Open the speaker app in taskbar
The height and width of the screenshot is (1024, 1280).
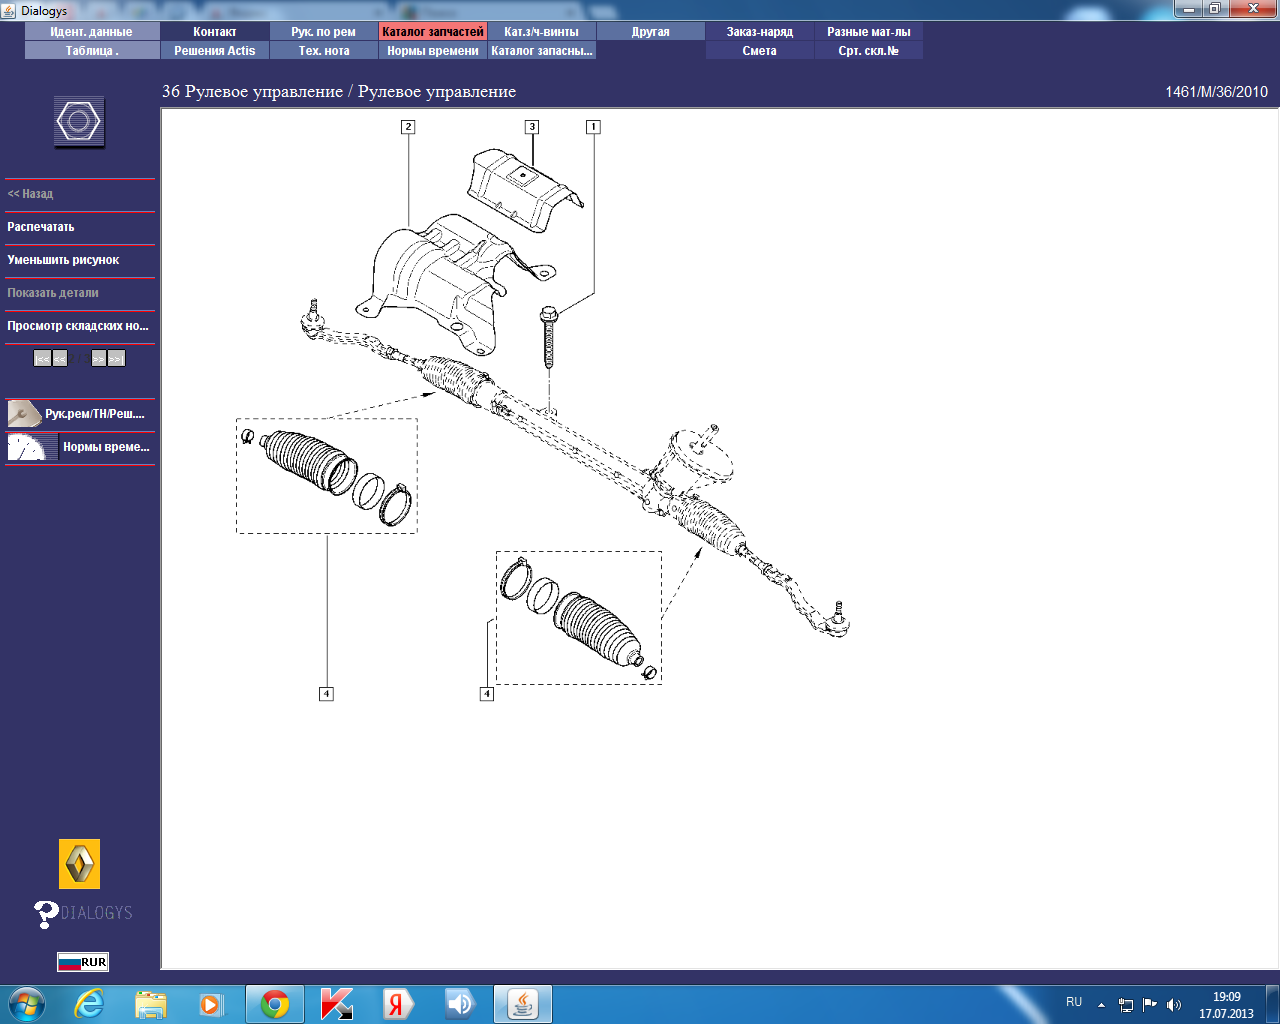460,1004
